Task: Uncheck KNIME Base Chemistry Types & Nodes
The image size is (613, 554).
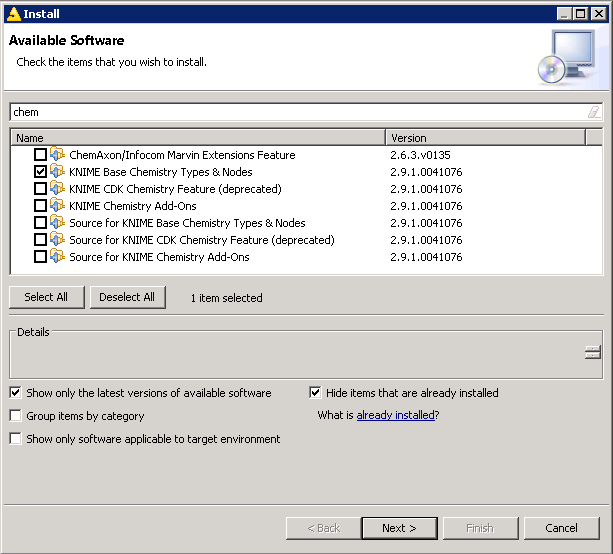Action: pos(40,172)
